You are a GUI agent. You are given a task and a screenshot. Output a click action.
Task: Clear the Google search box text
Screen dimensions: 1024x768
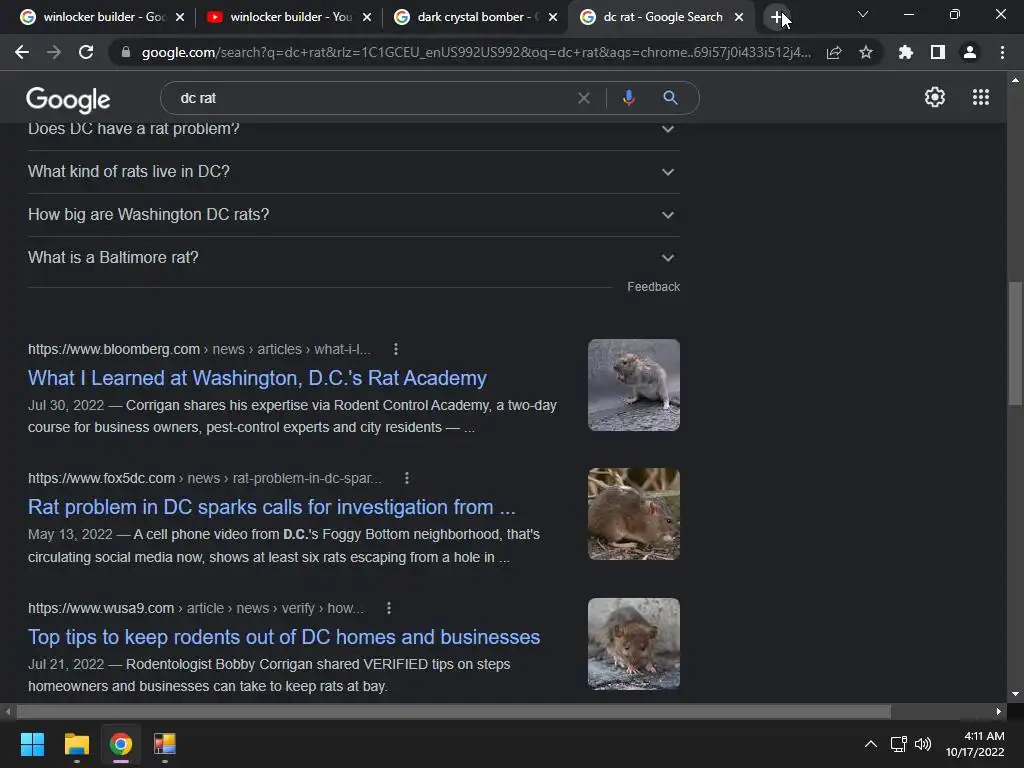pos(584,98)
